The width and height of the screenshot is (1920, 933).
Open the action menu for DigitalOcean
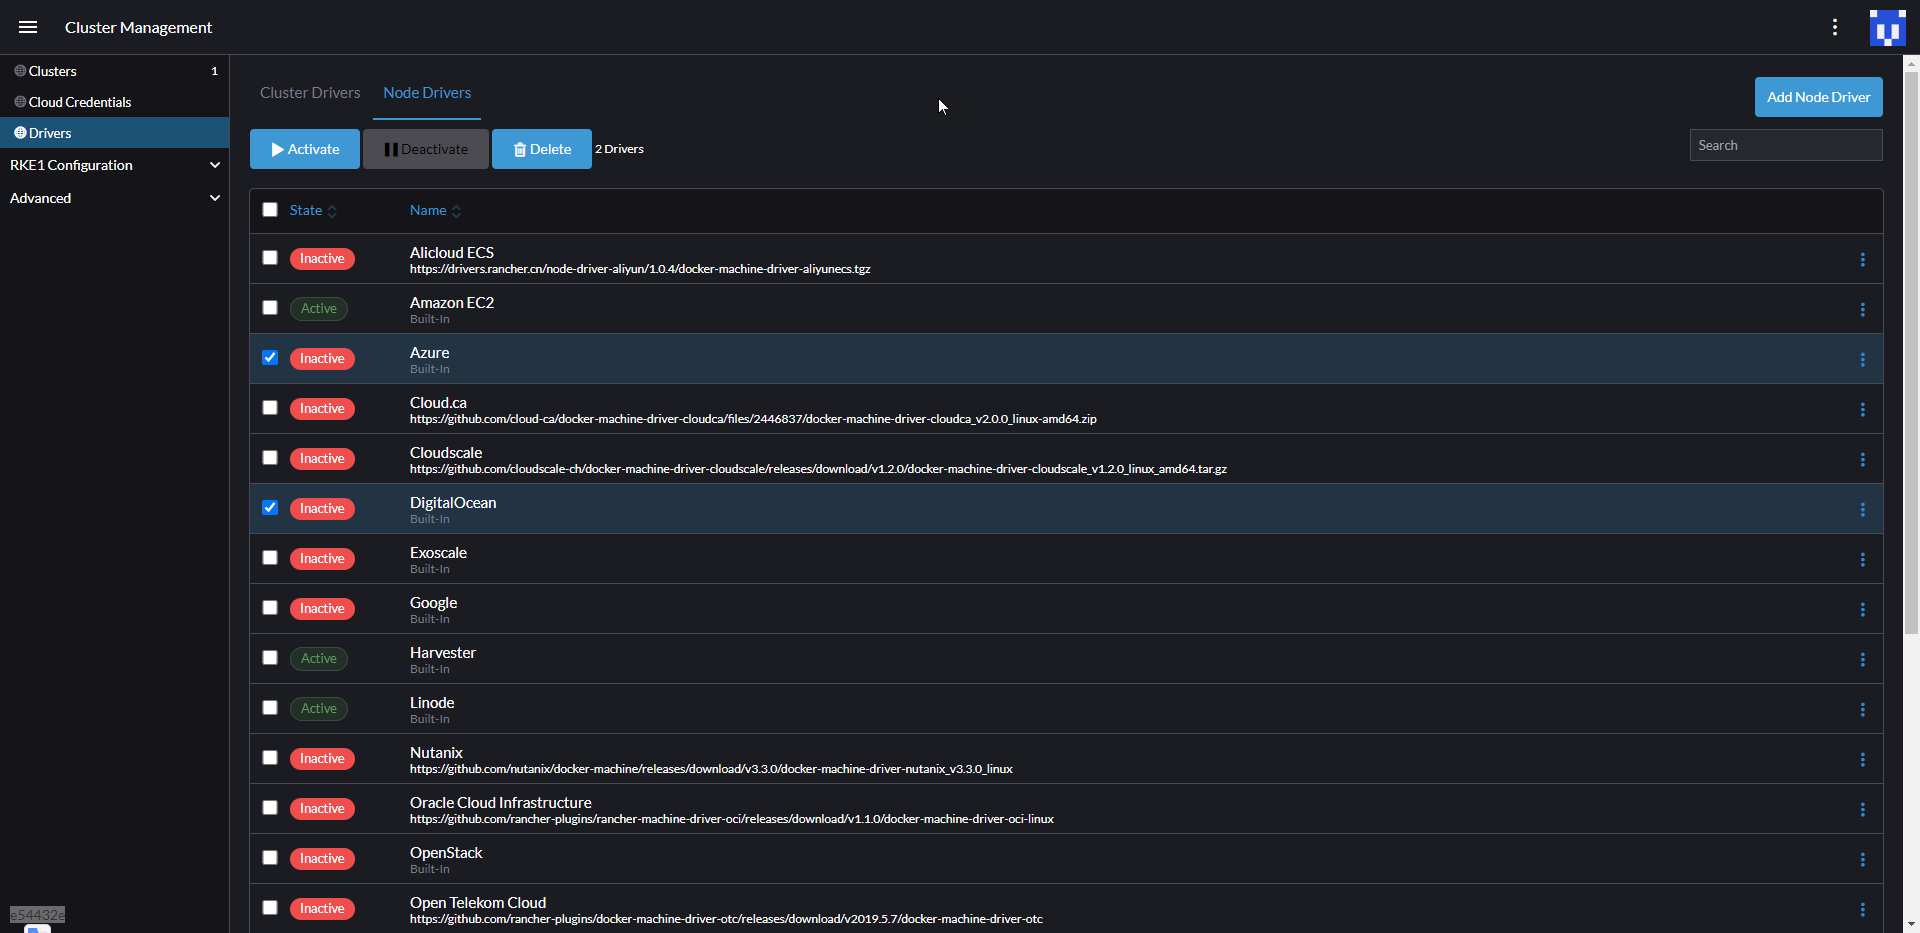(1863, 509)
